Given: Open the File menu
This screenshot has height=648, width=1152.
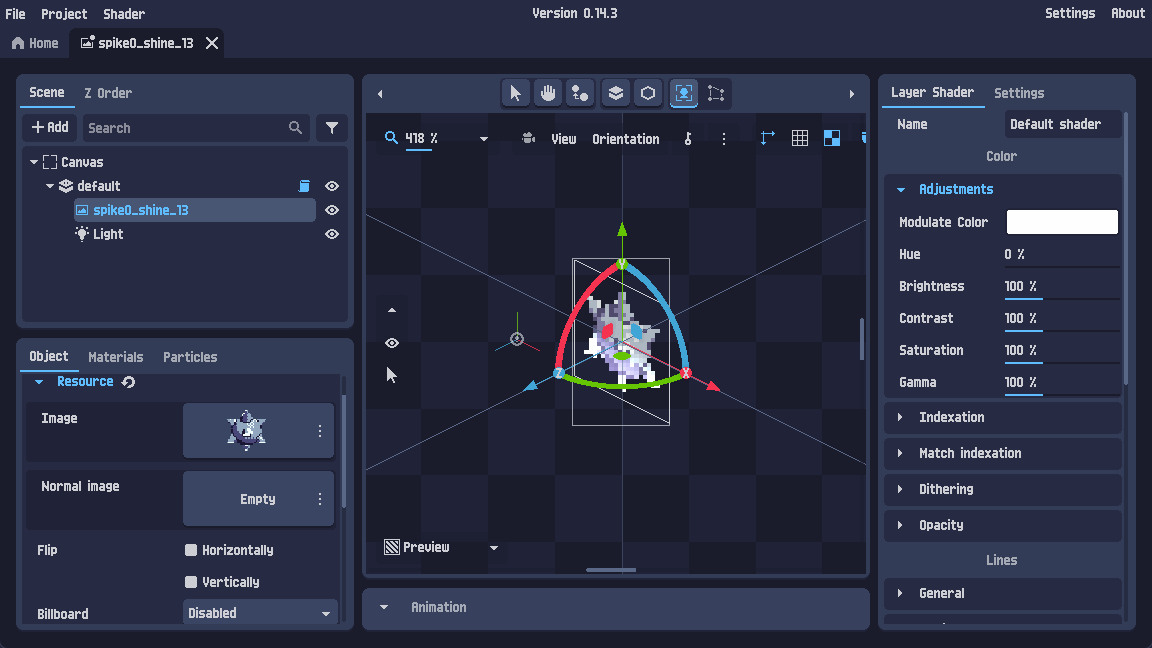Looking at the screenshot, I should pyautogui.click(x=15, y=14).
